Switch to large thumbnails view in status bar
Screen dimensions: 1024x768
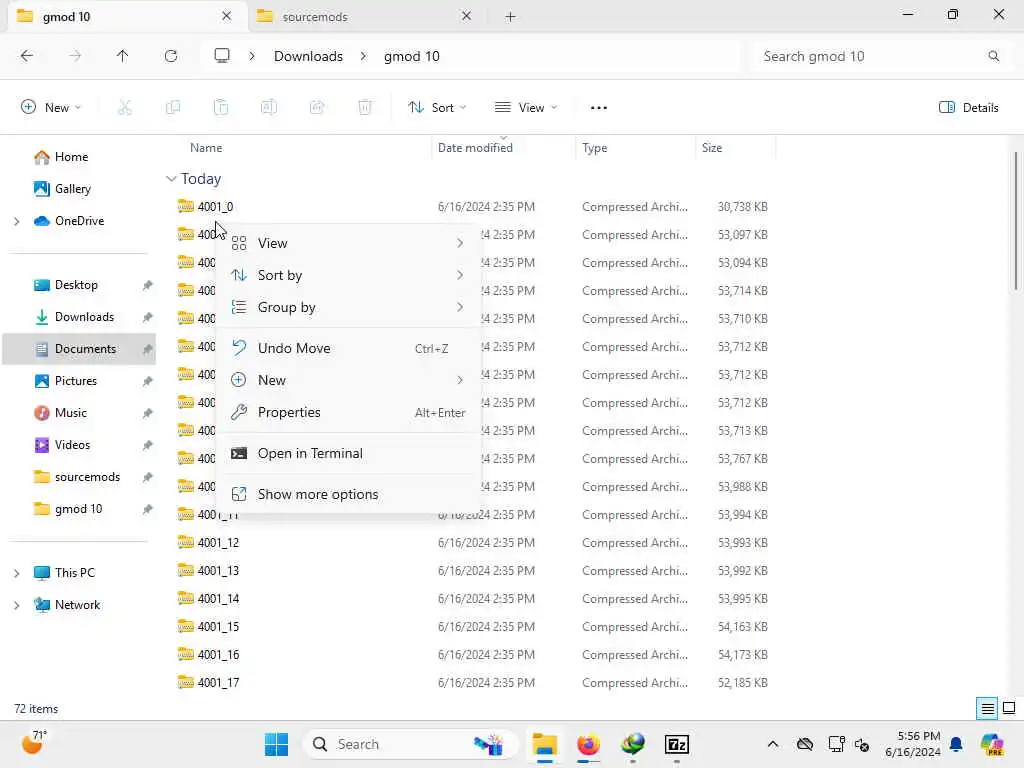tap(1009, 709)
